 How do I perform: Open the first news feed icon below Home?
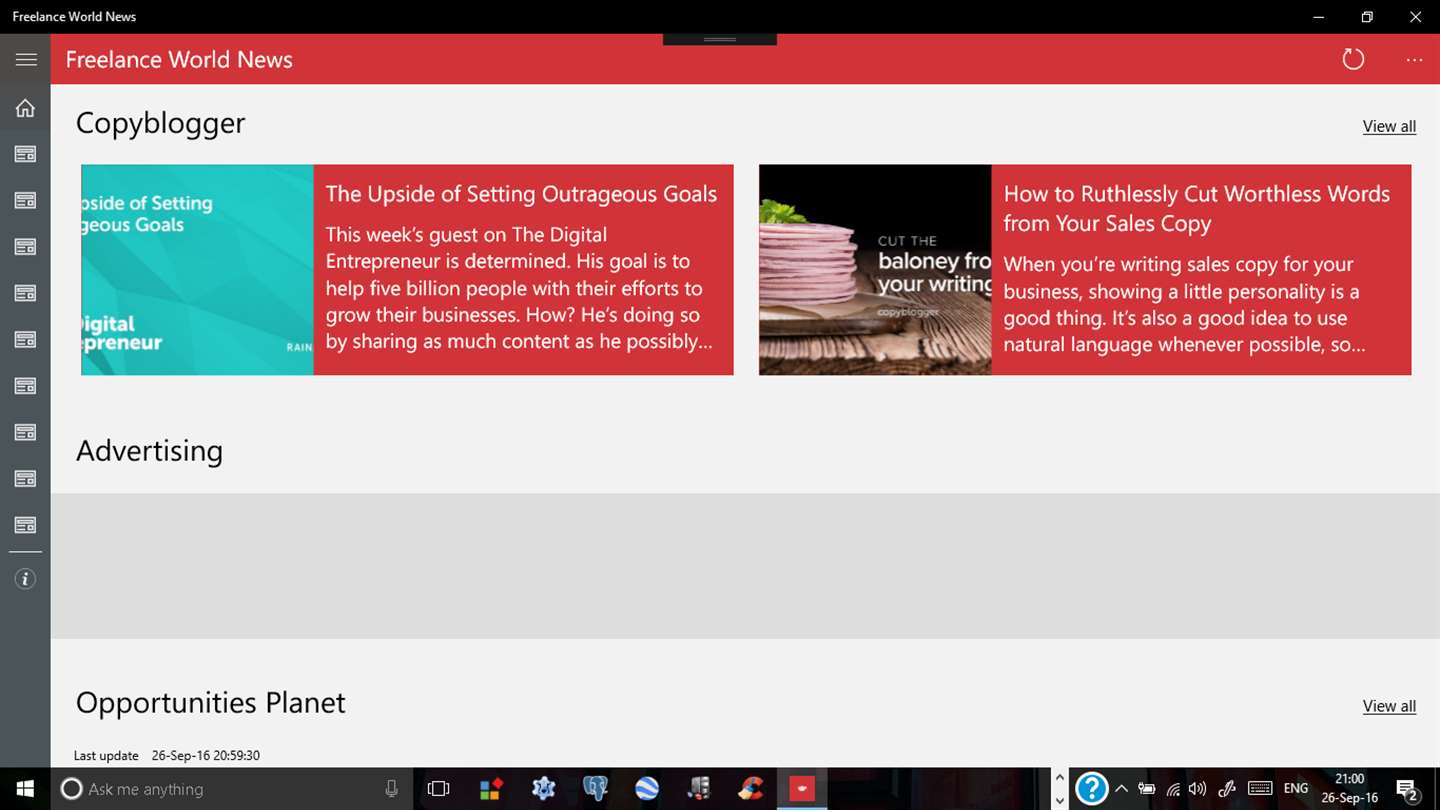pyautogui.click(x=25, y=154)
